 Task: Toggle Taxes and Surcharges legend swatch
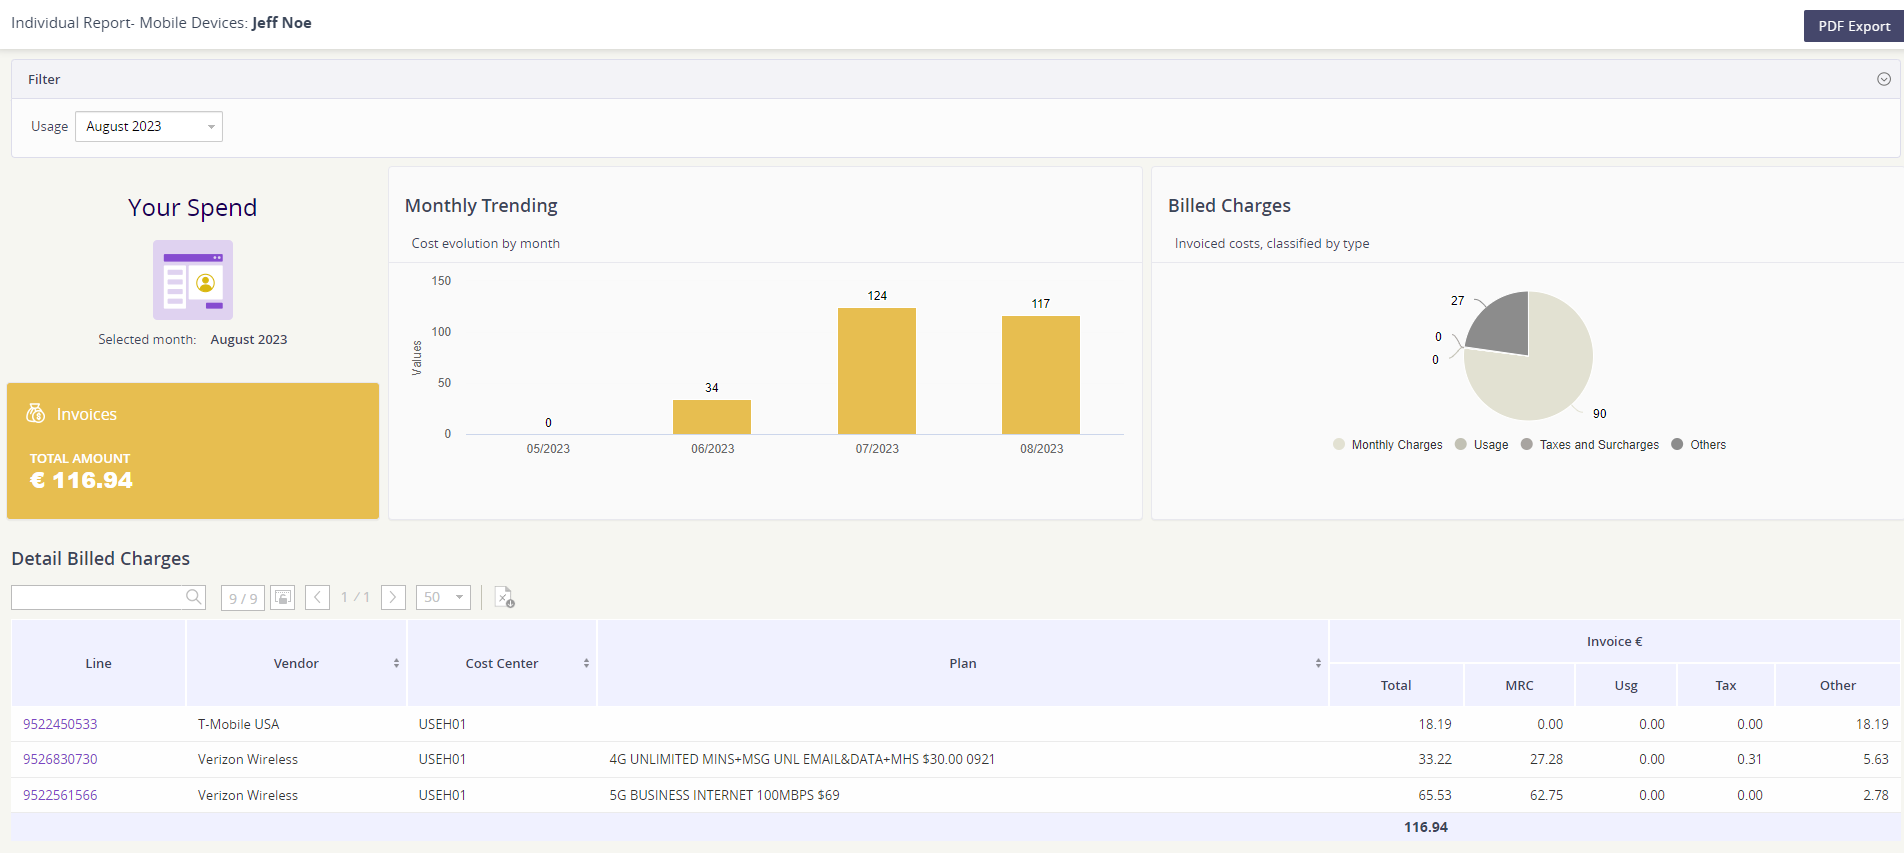1527,444
